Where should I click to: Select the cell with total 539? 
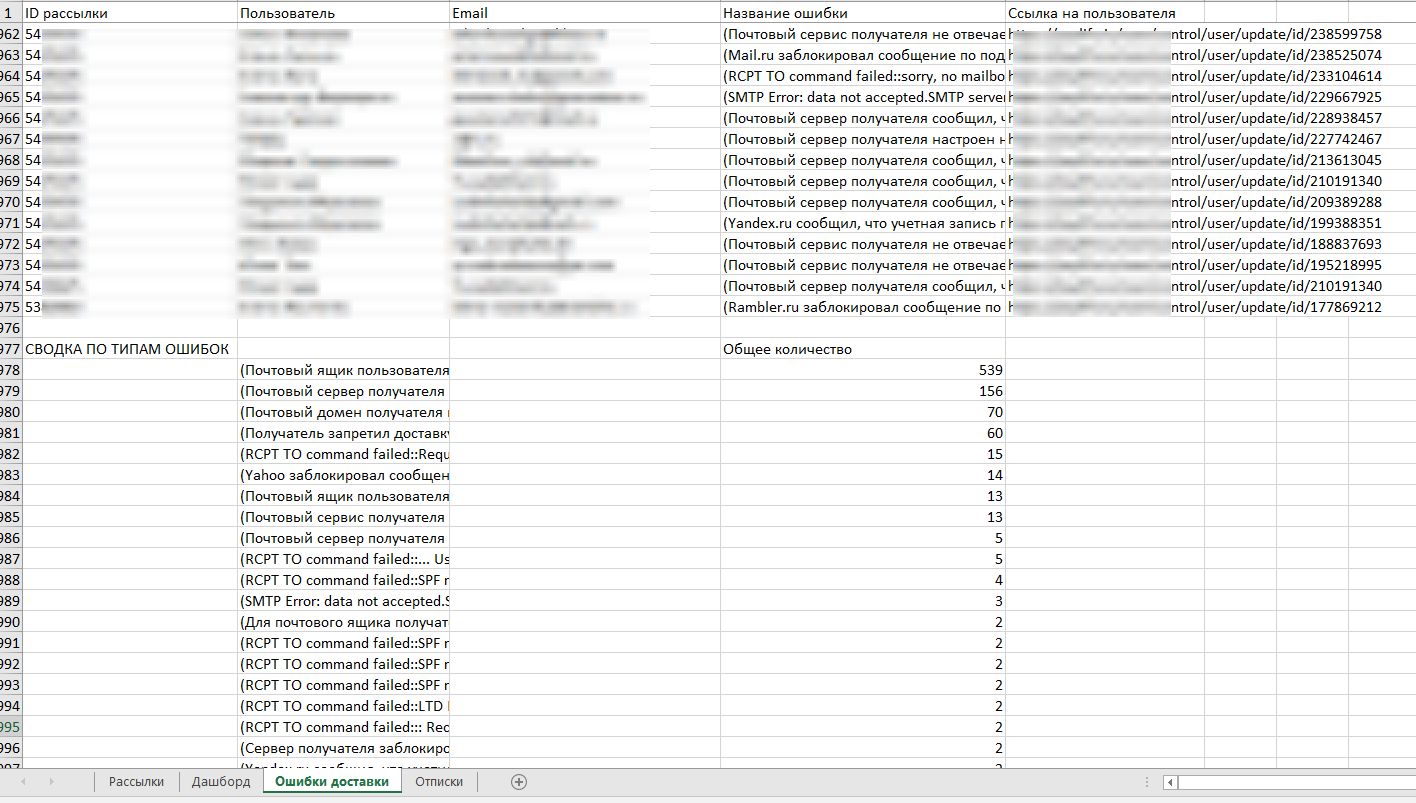click(862, 370)
